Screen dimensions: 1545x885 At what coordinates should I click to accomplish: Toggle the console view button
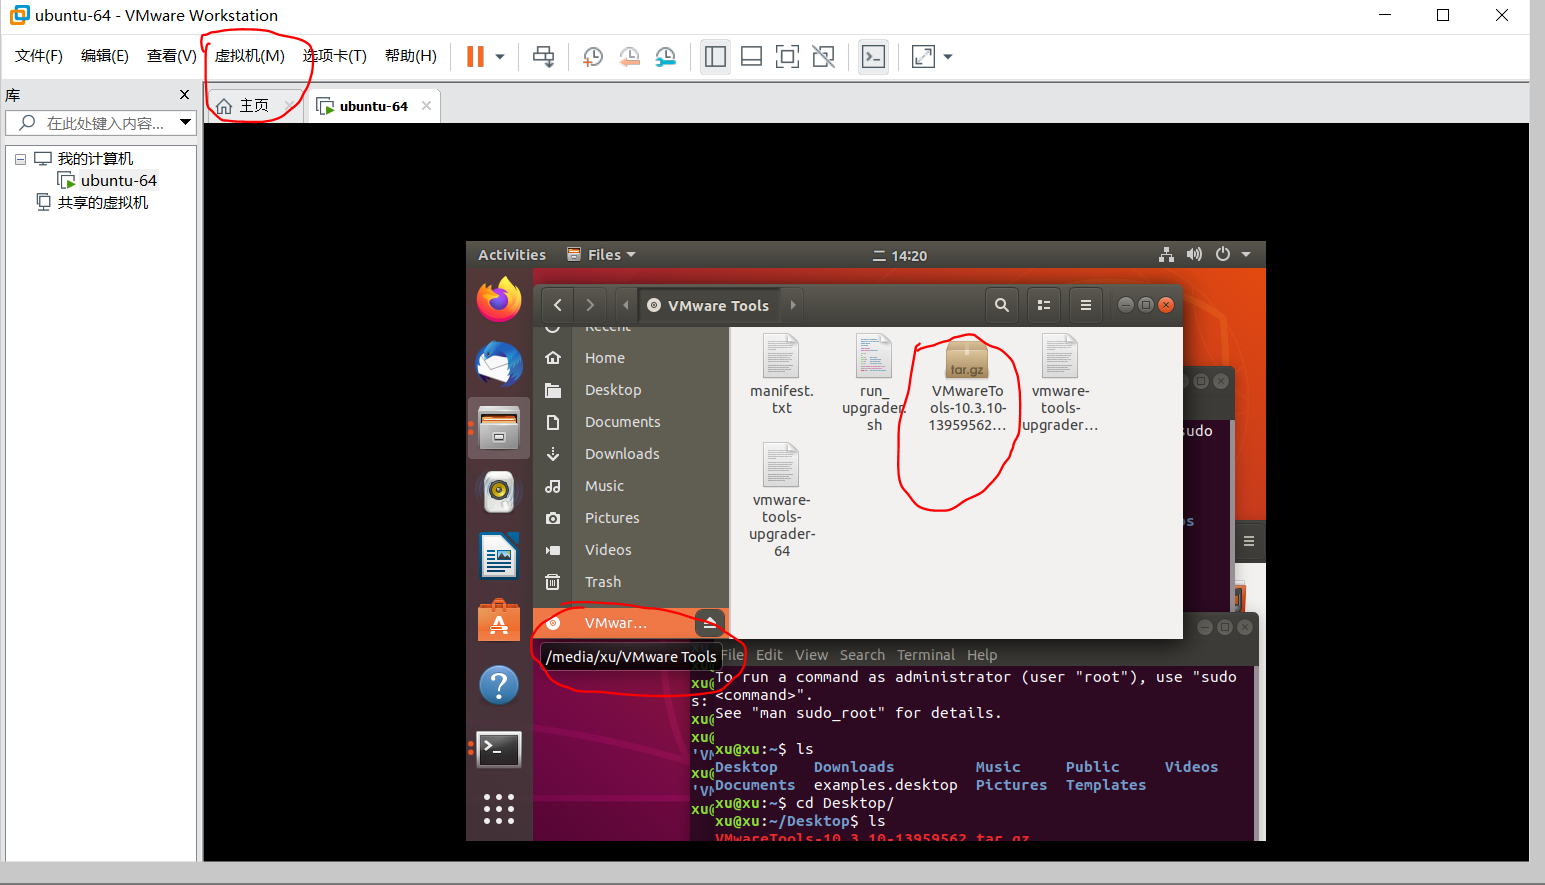point(873,57)
